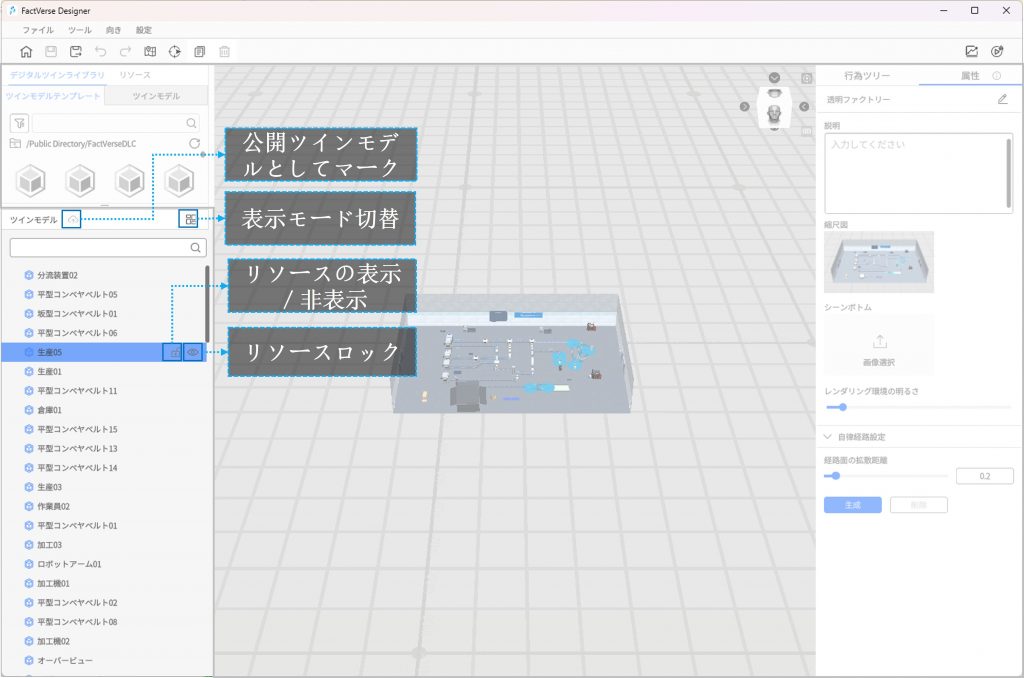The image size is (1024, 678).
Task: Click the pencil edit icon beside 透明ファクトリー
Action: 1002,99
